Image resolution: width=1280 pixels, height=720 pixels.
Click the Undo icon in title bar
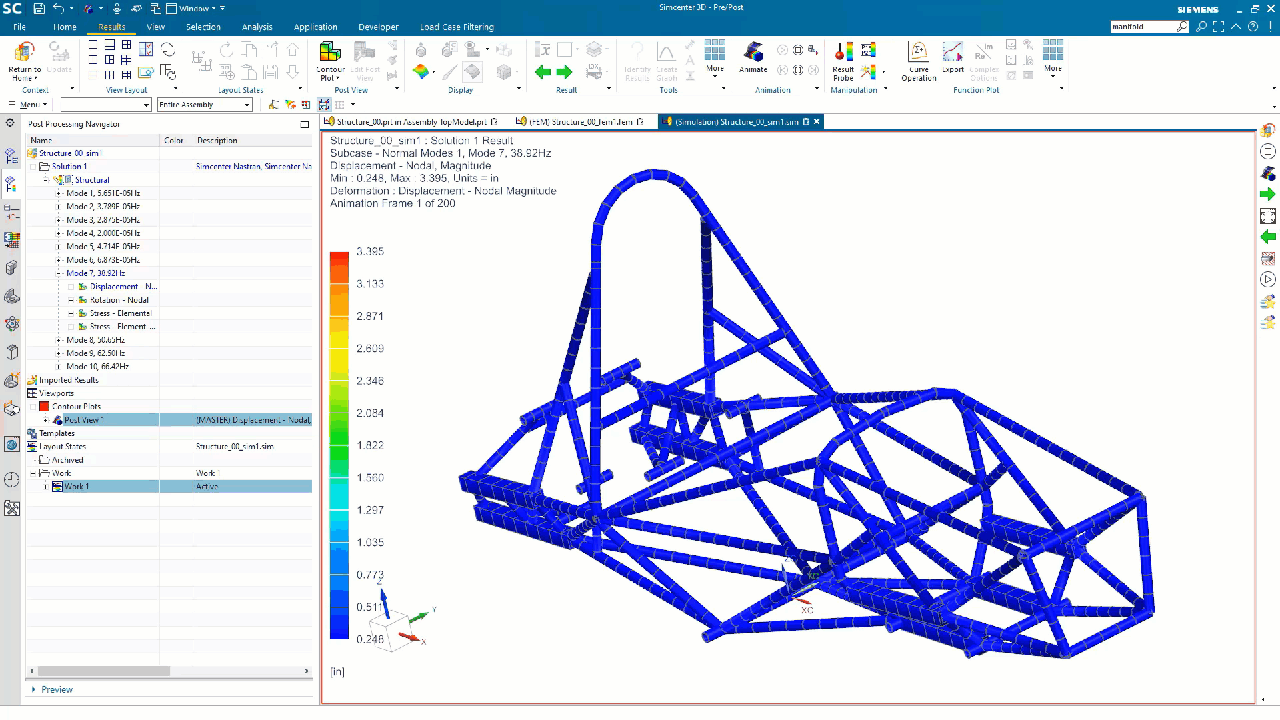(58, 8)
